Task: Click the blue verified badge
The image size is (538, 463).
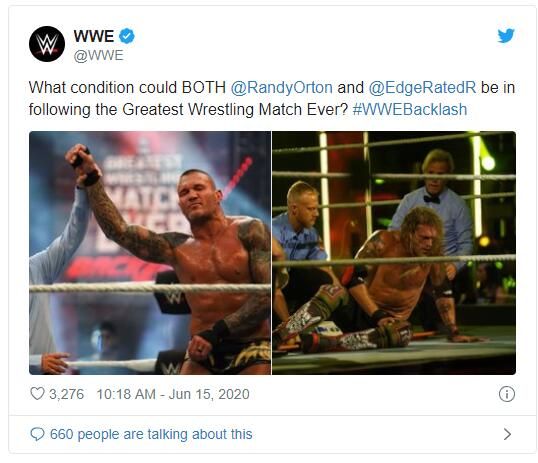Action: coord(127,36)
